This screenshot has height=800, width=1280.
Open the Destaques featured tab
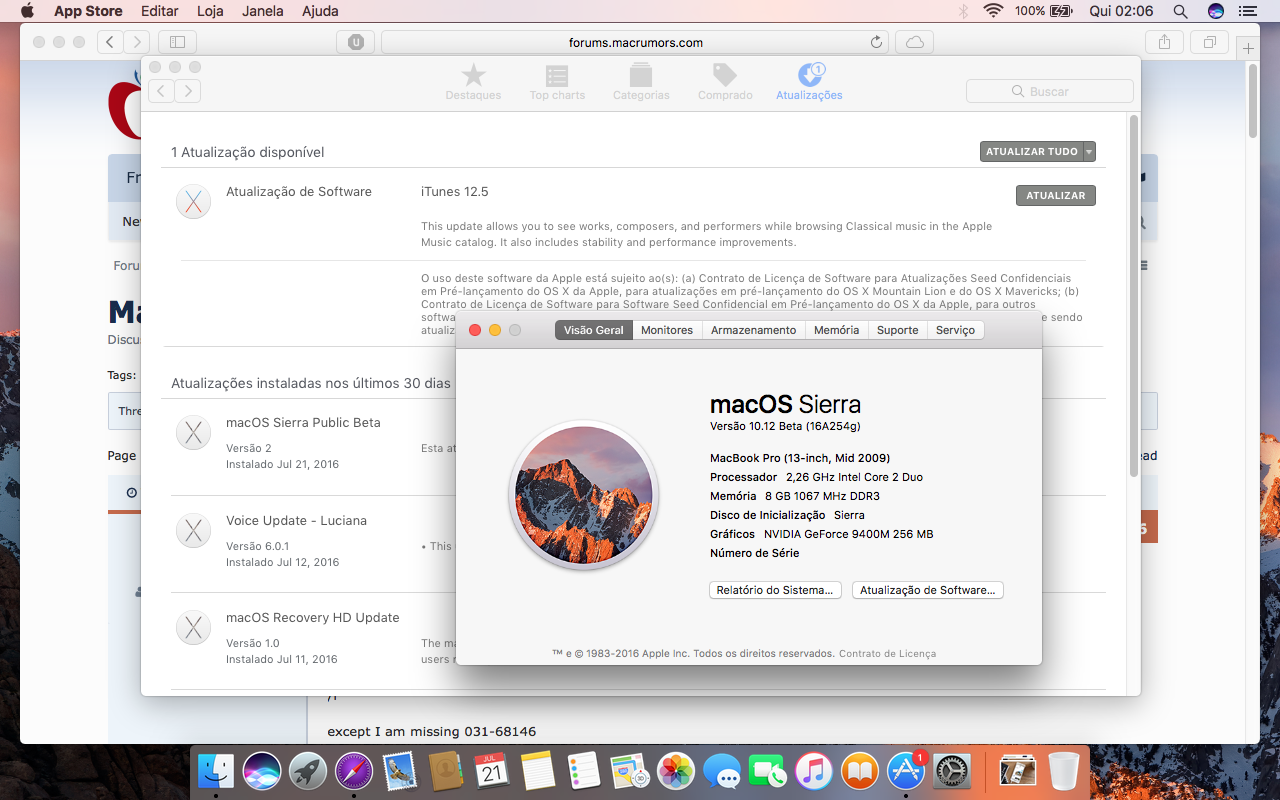point(473,82)
